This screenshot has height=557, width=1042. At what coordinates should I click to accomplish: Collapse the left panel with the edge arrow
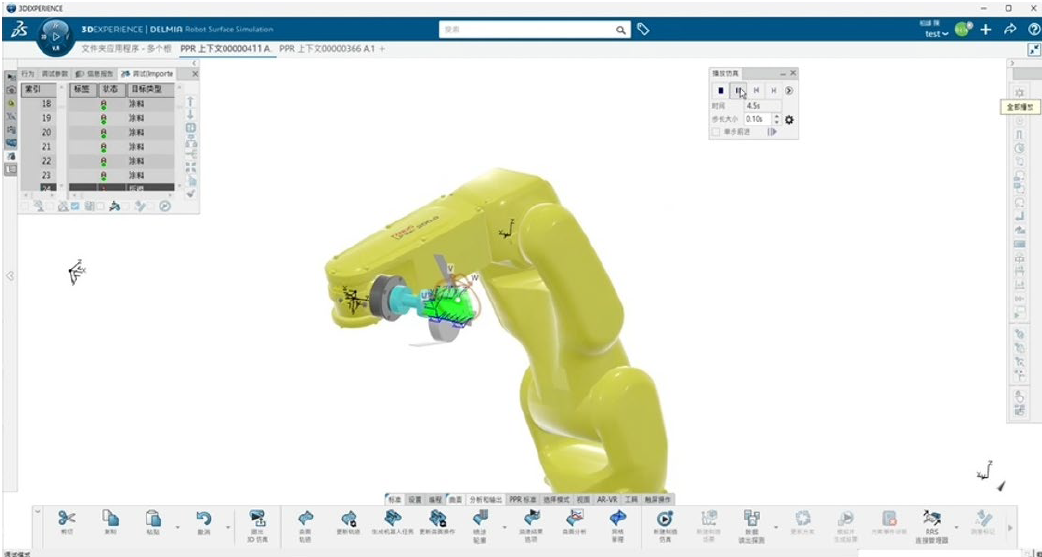click(x=10, y=276)
